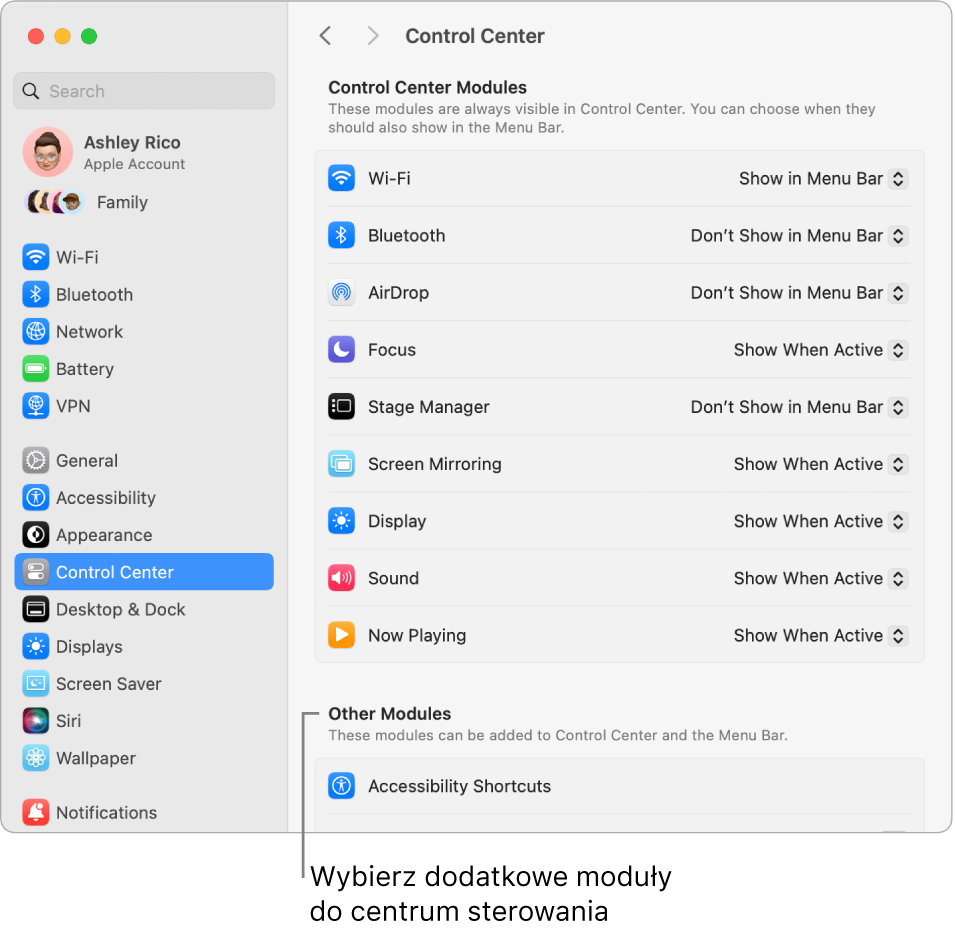
Task: Click the General gear icon in sidebar
Action: tap(36, 460)
